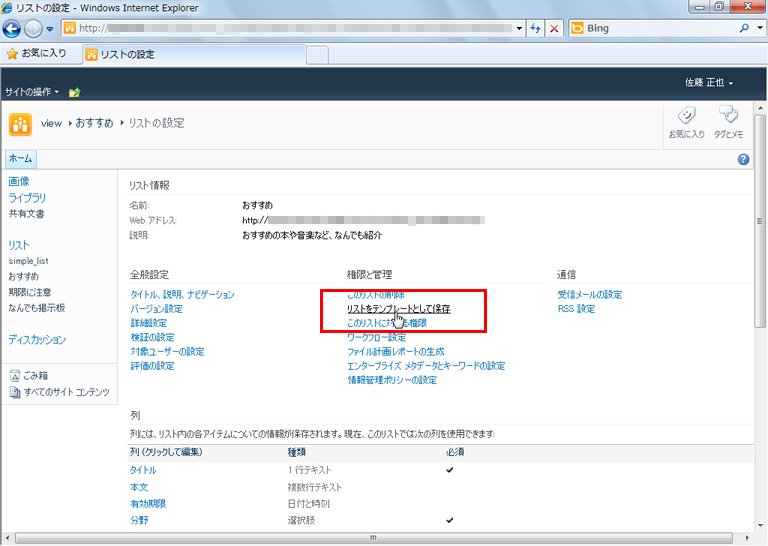Expand the address bar history dropdown
Screen dimensions: 768x546
519,28
